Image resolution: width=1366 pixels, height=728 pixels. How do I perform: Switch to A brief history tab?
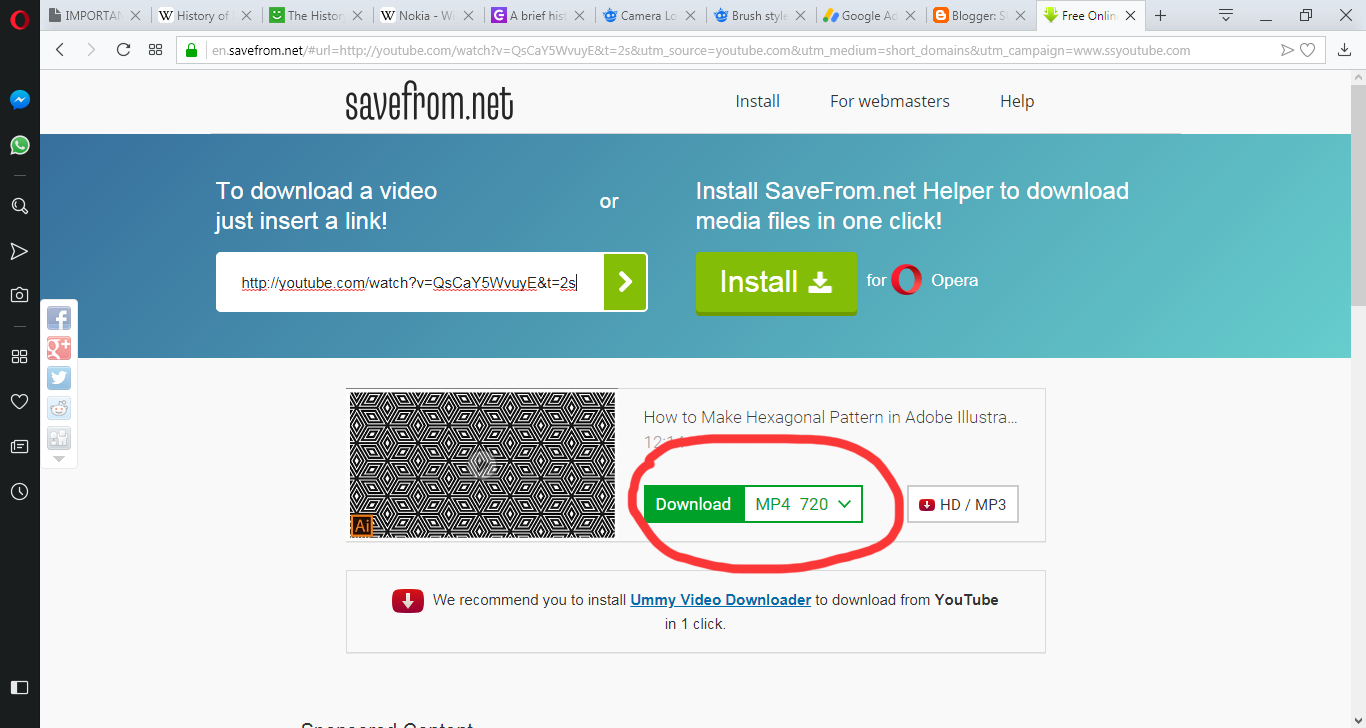pos(538,16)
